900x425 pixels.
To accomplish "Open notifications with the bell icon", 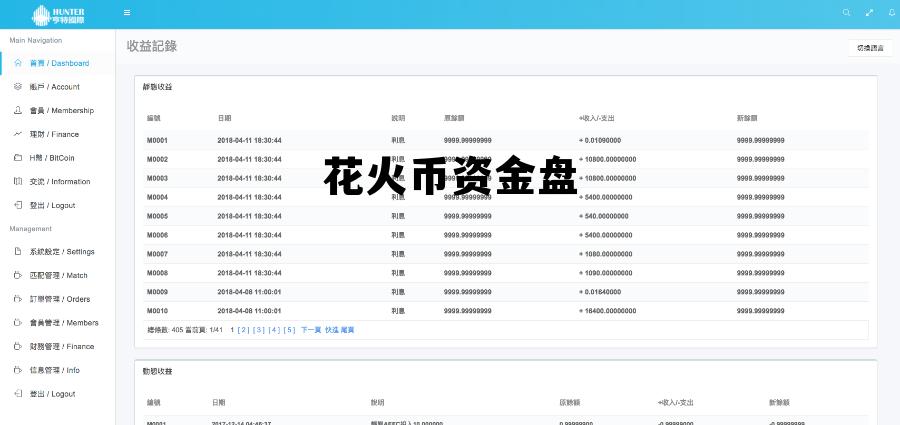I will click(891, 13).
